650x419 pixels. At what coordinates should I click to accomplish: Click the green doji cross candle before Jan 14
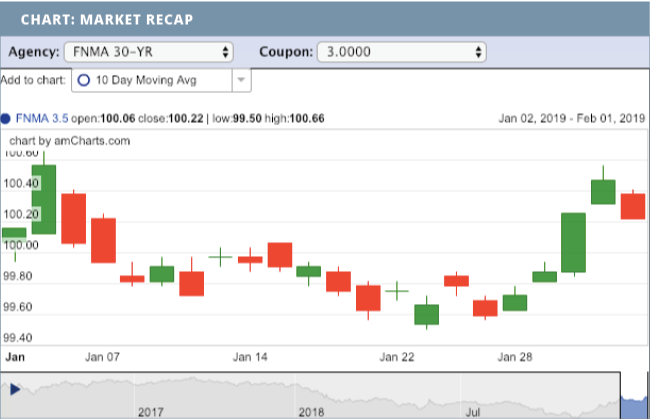pyautogui.click(x=220, y=257)
